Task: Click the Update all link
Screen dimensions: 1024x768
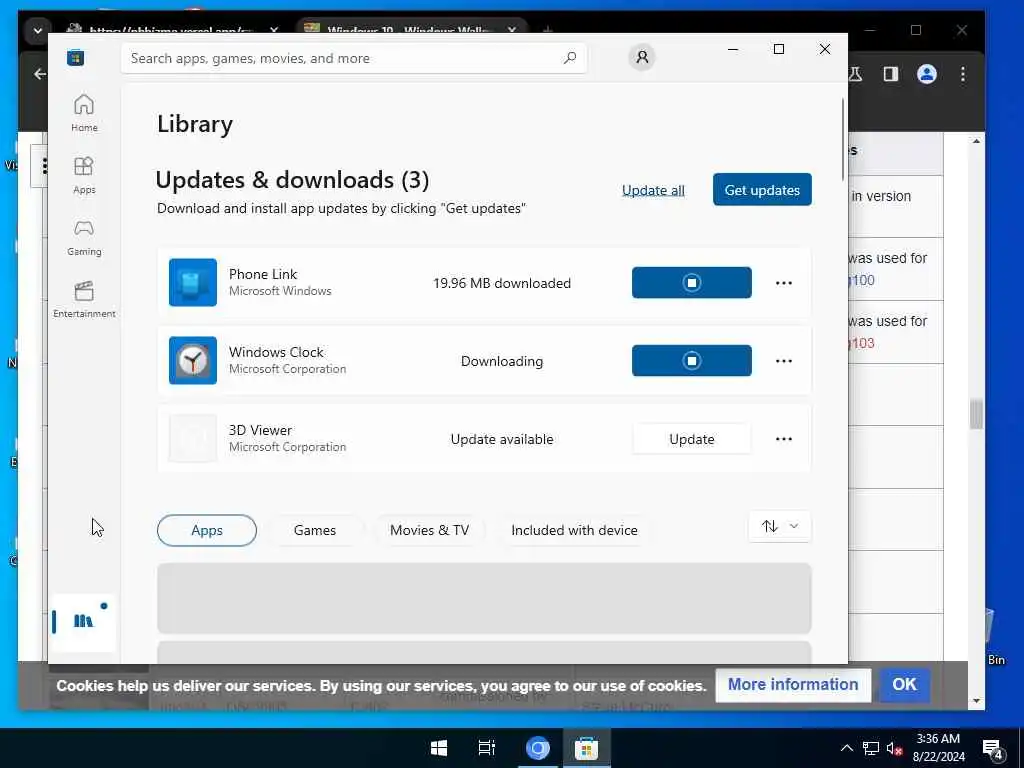Action: coord(653,190)
